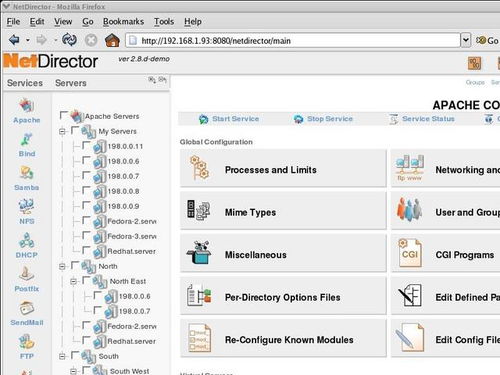Select the DHCP service icon
500x375 pixels.
point(26,240)
